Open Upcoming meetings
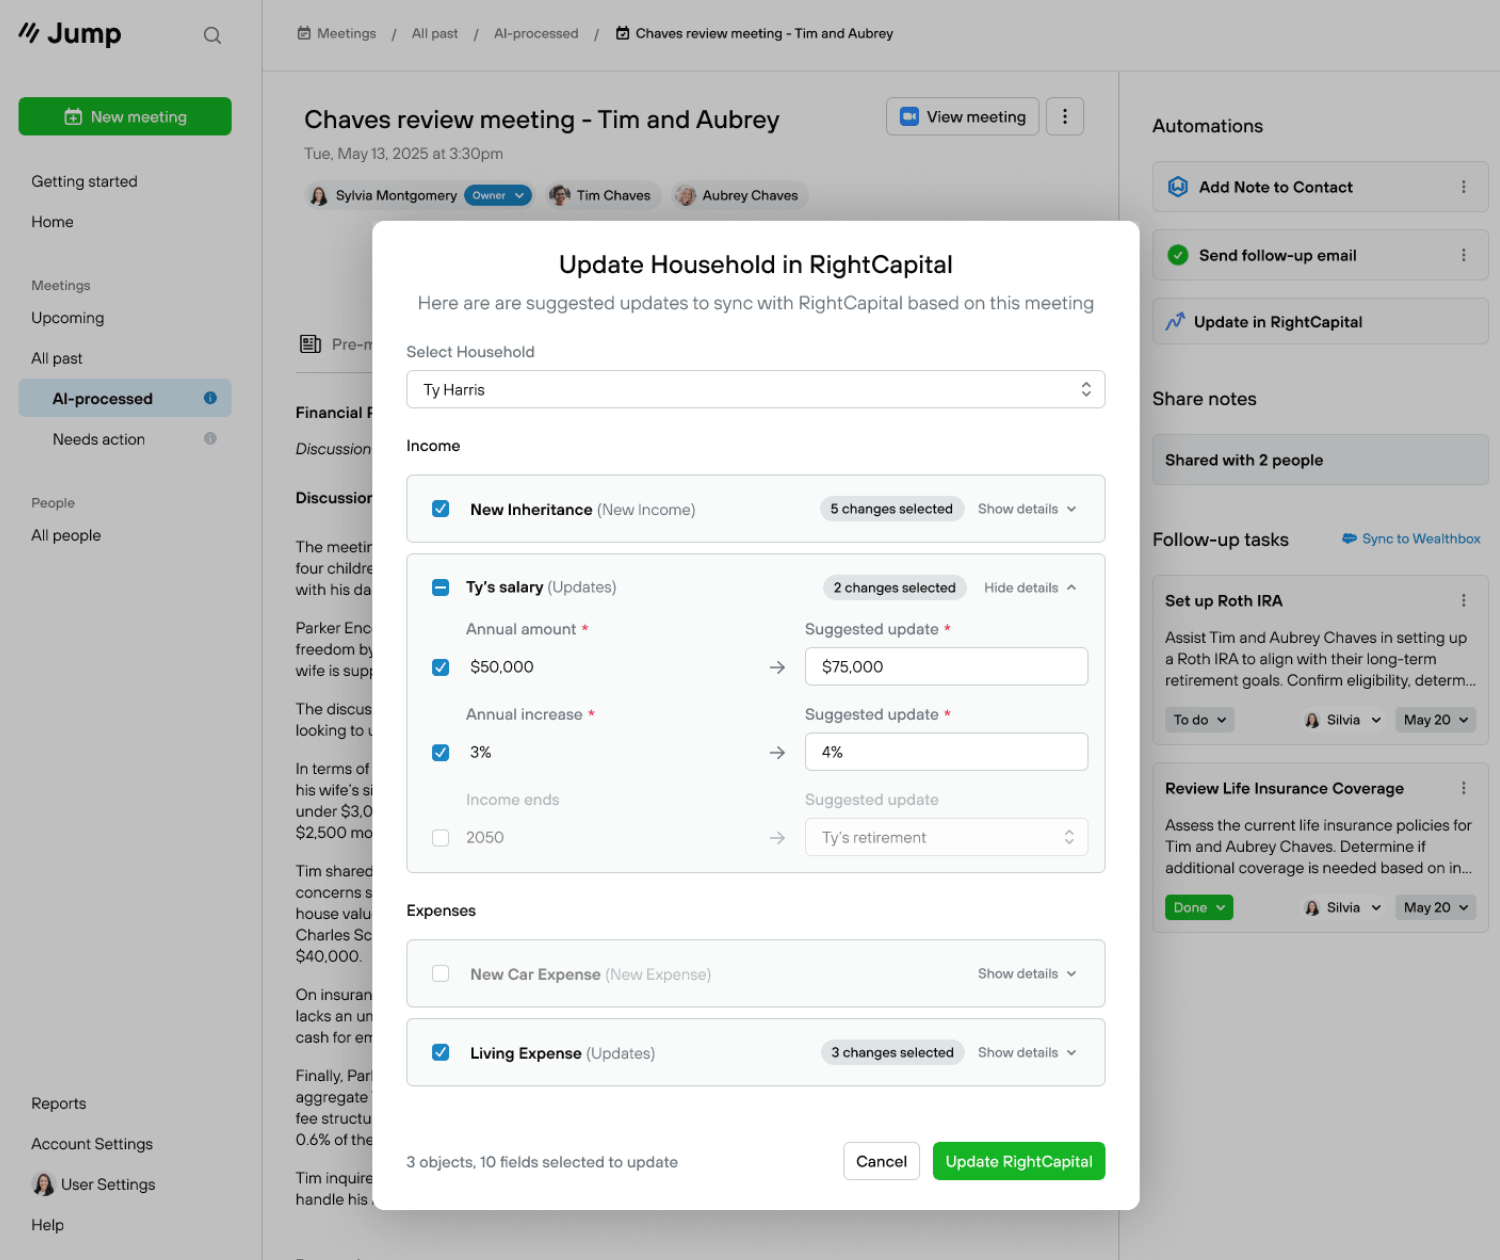 [x=67, y=318]
